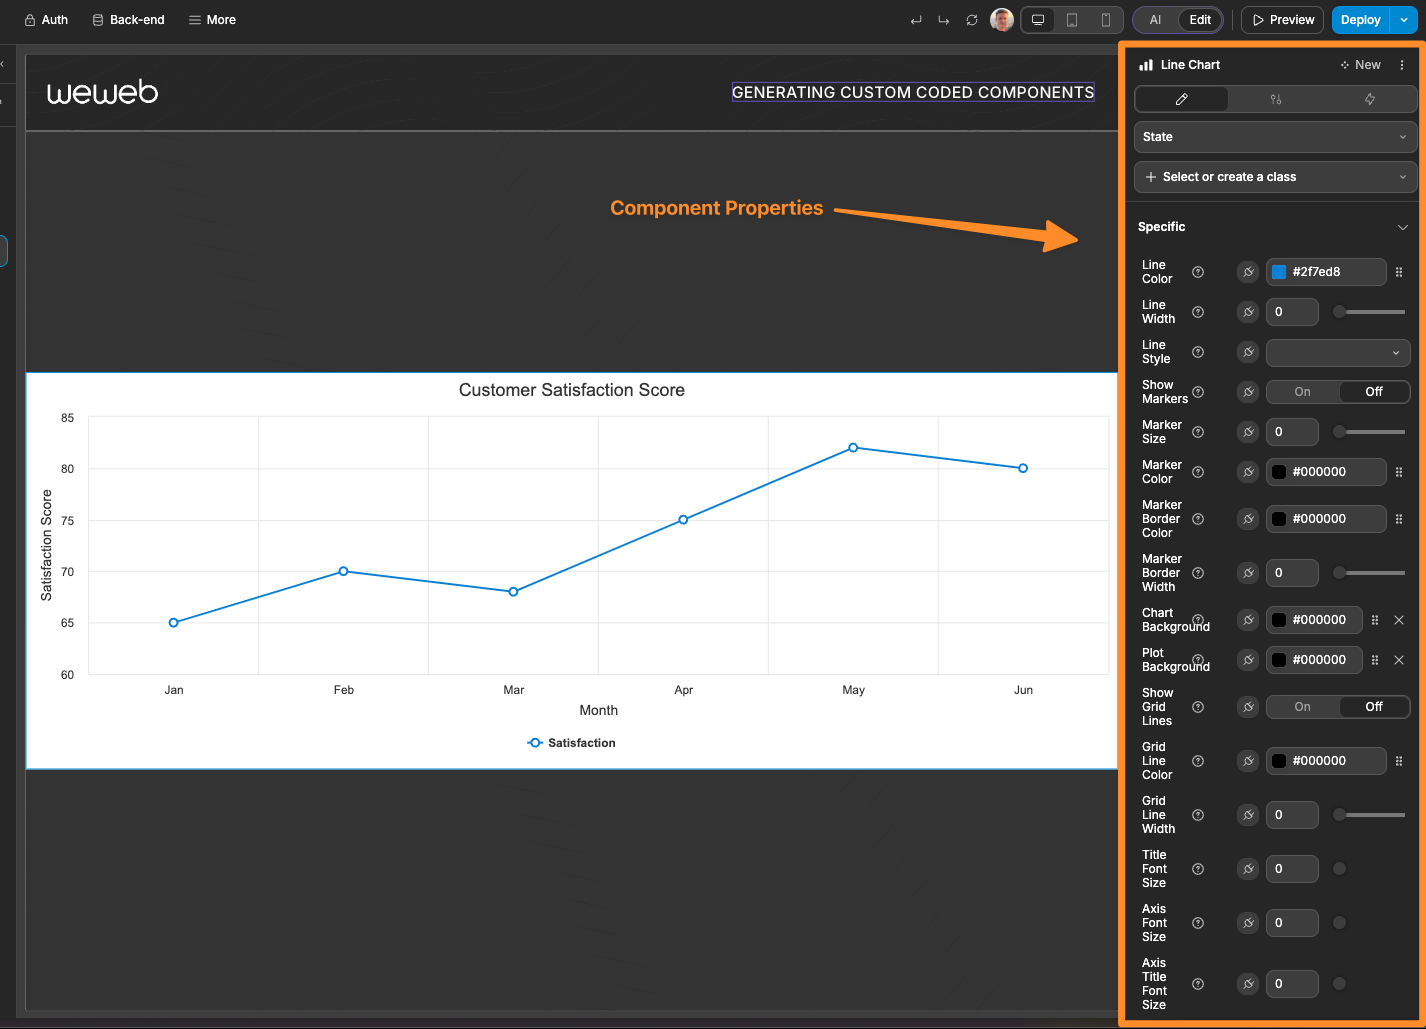Click the Deploy button

[1359, 19]
